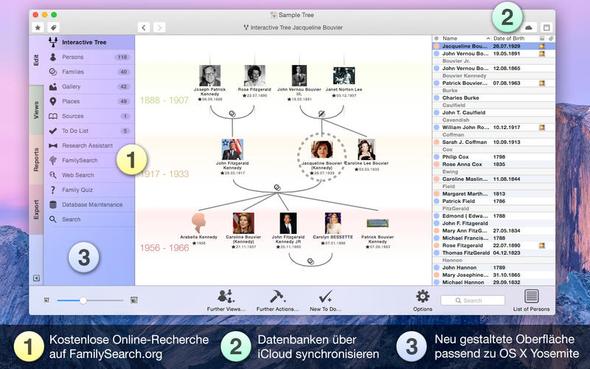Launch the Research Assistant
Viewport: 590px width, 369px height.
[x=90, y=146]
